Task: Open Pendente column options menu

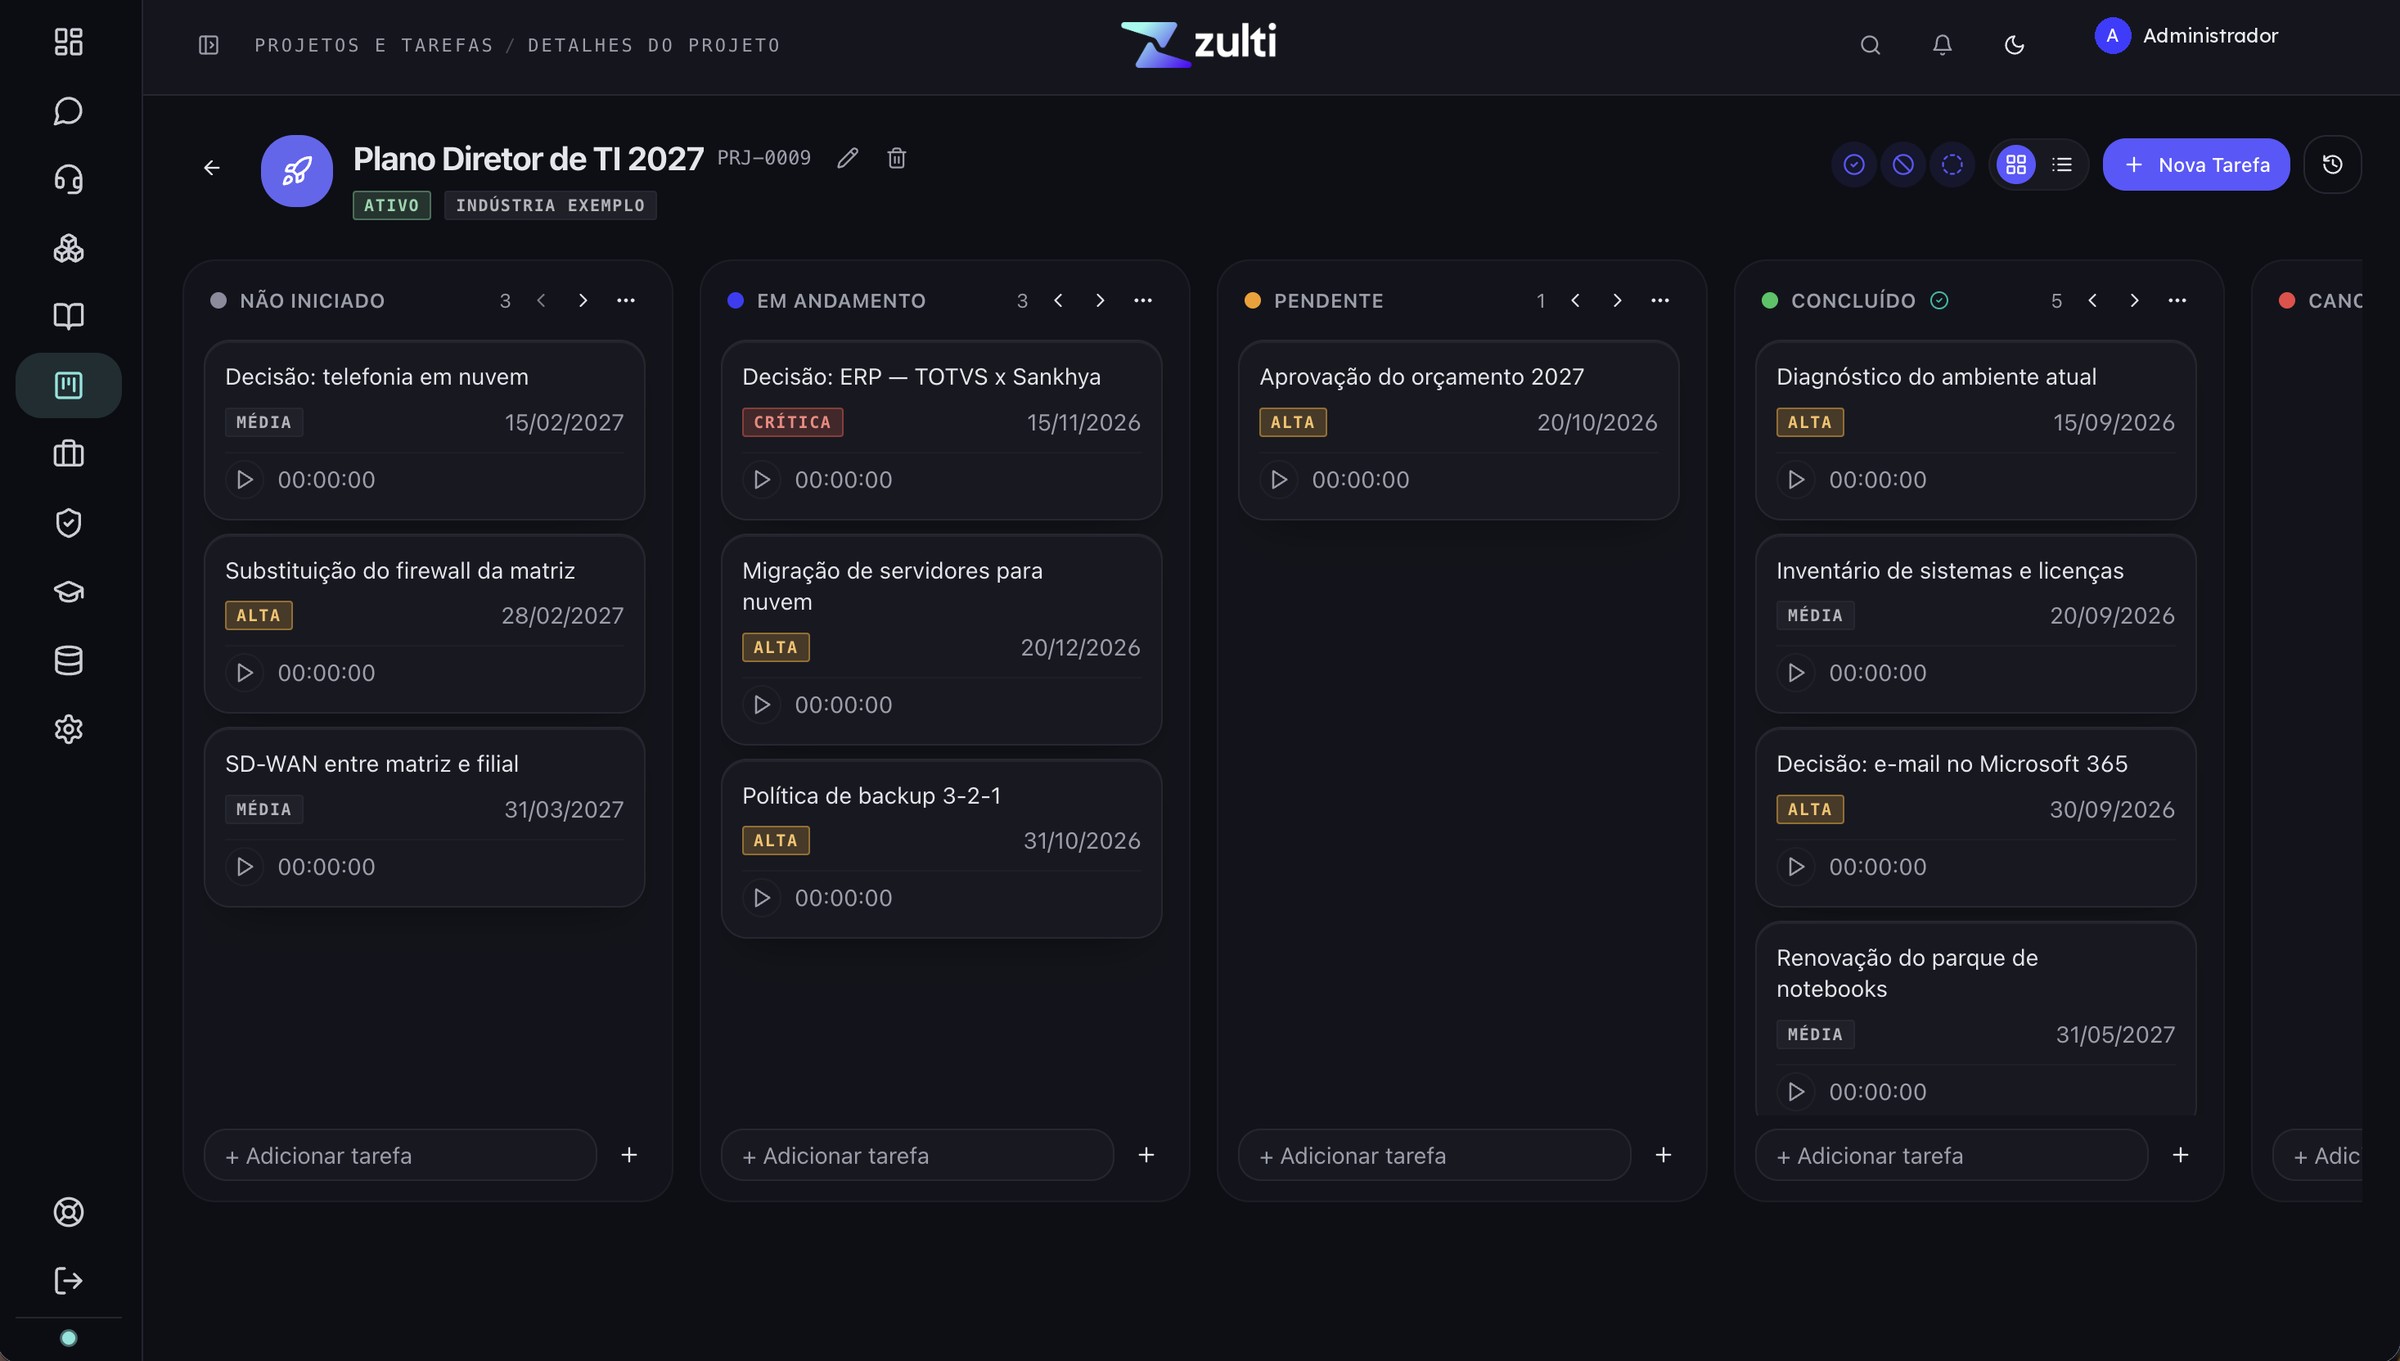Action: click(1660, 300)
